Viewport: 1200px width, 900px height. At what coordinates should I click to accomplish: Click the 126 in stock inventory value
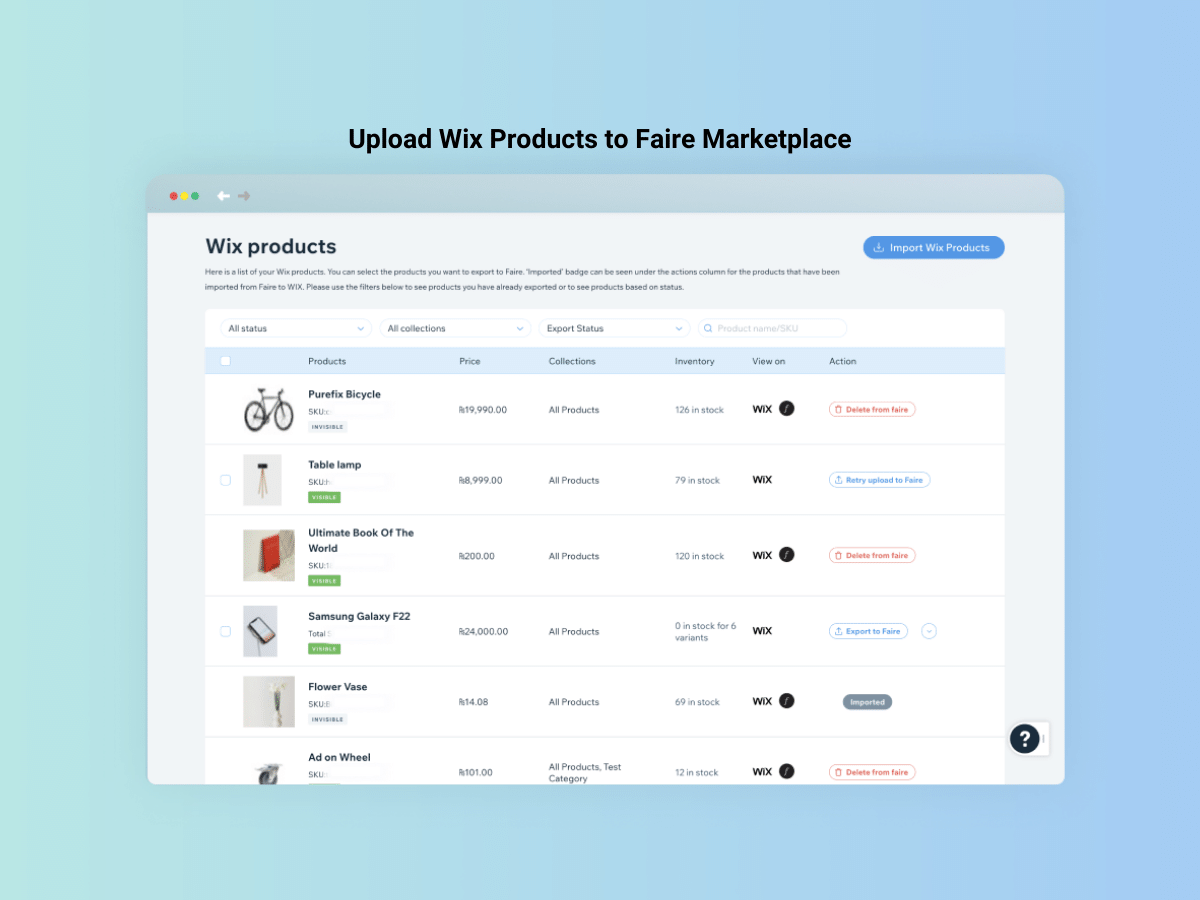(x=699, y=410)
